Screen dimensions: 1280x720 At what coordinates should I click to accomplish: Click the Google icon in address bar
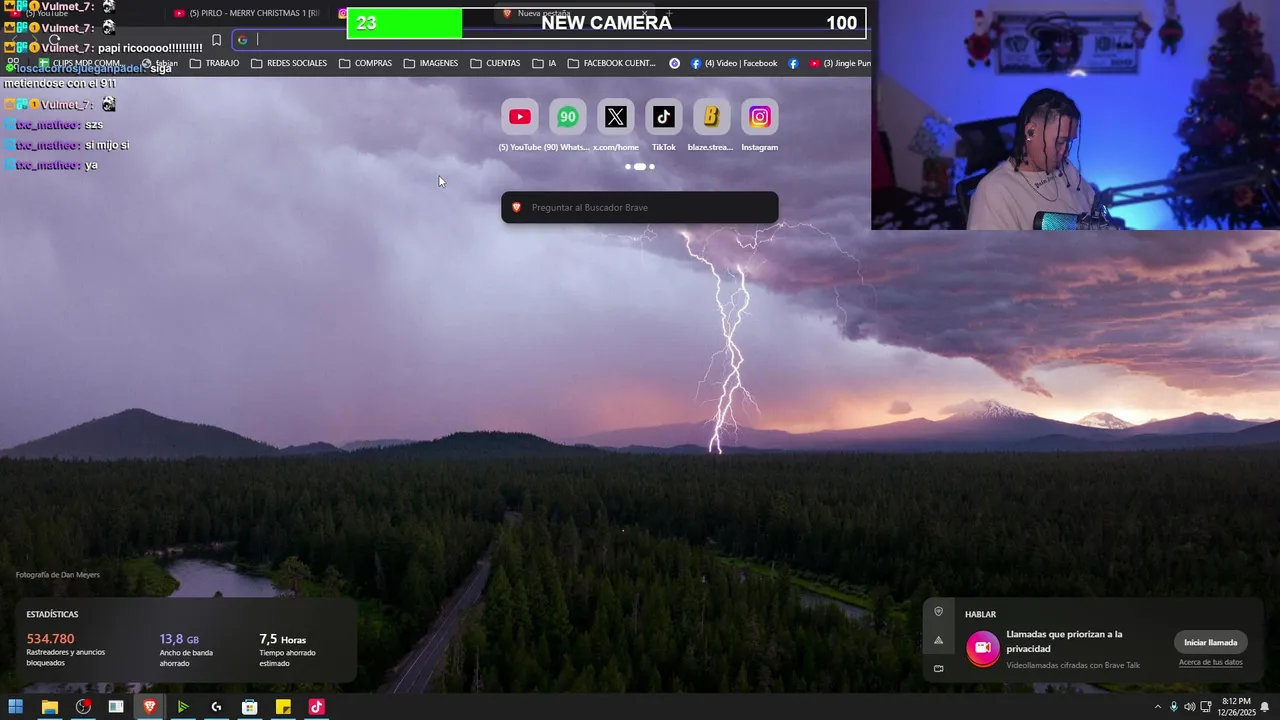coord(242,40)
